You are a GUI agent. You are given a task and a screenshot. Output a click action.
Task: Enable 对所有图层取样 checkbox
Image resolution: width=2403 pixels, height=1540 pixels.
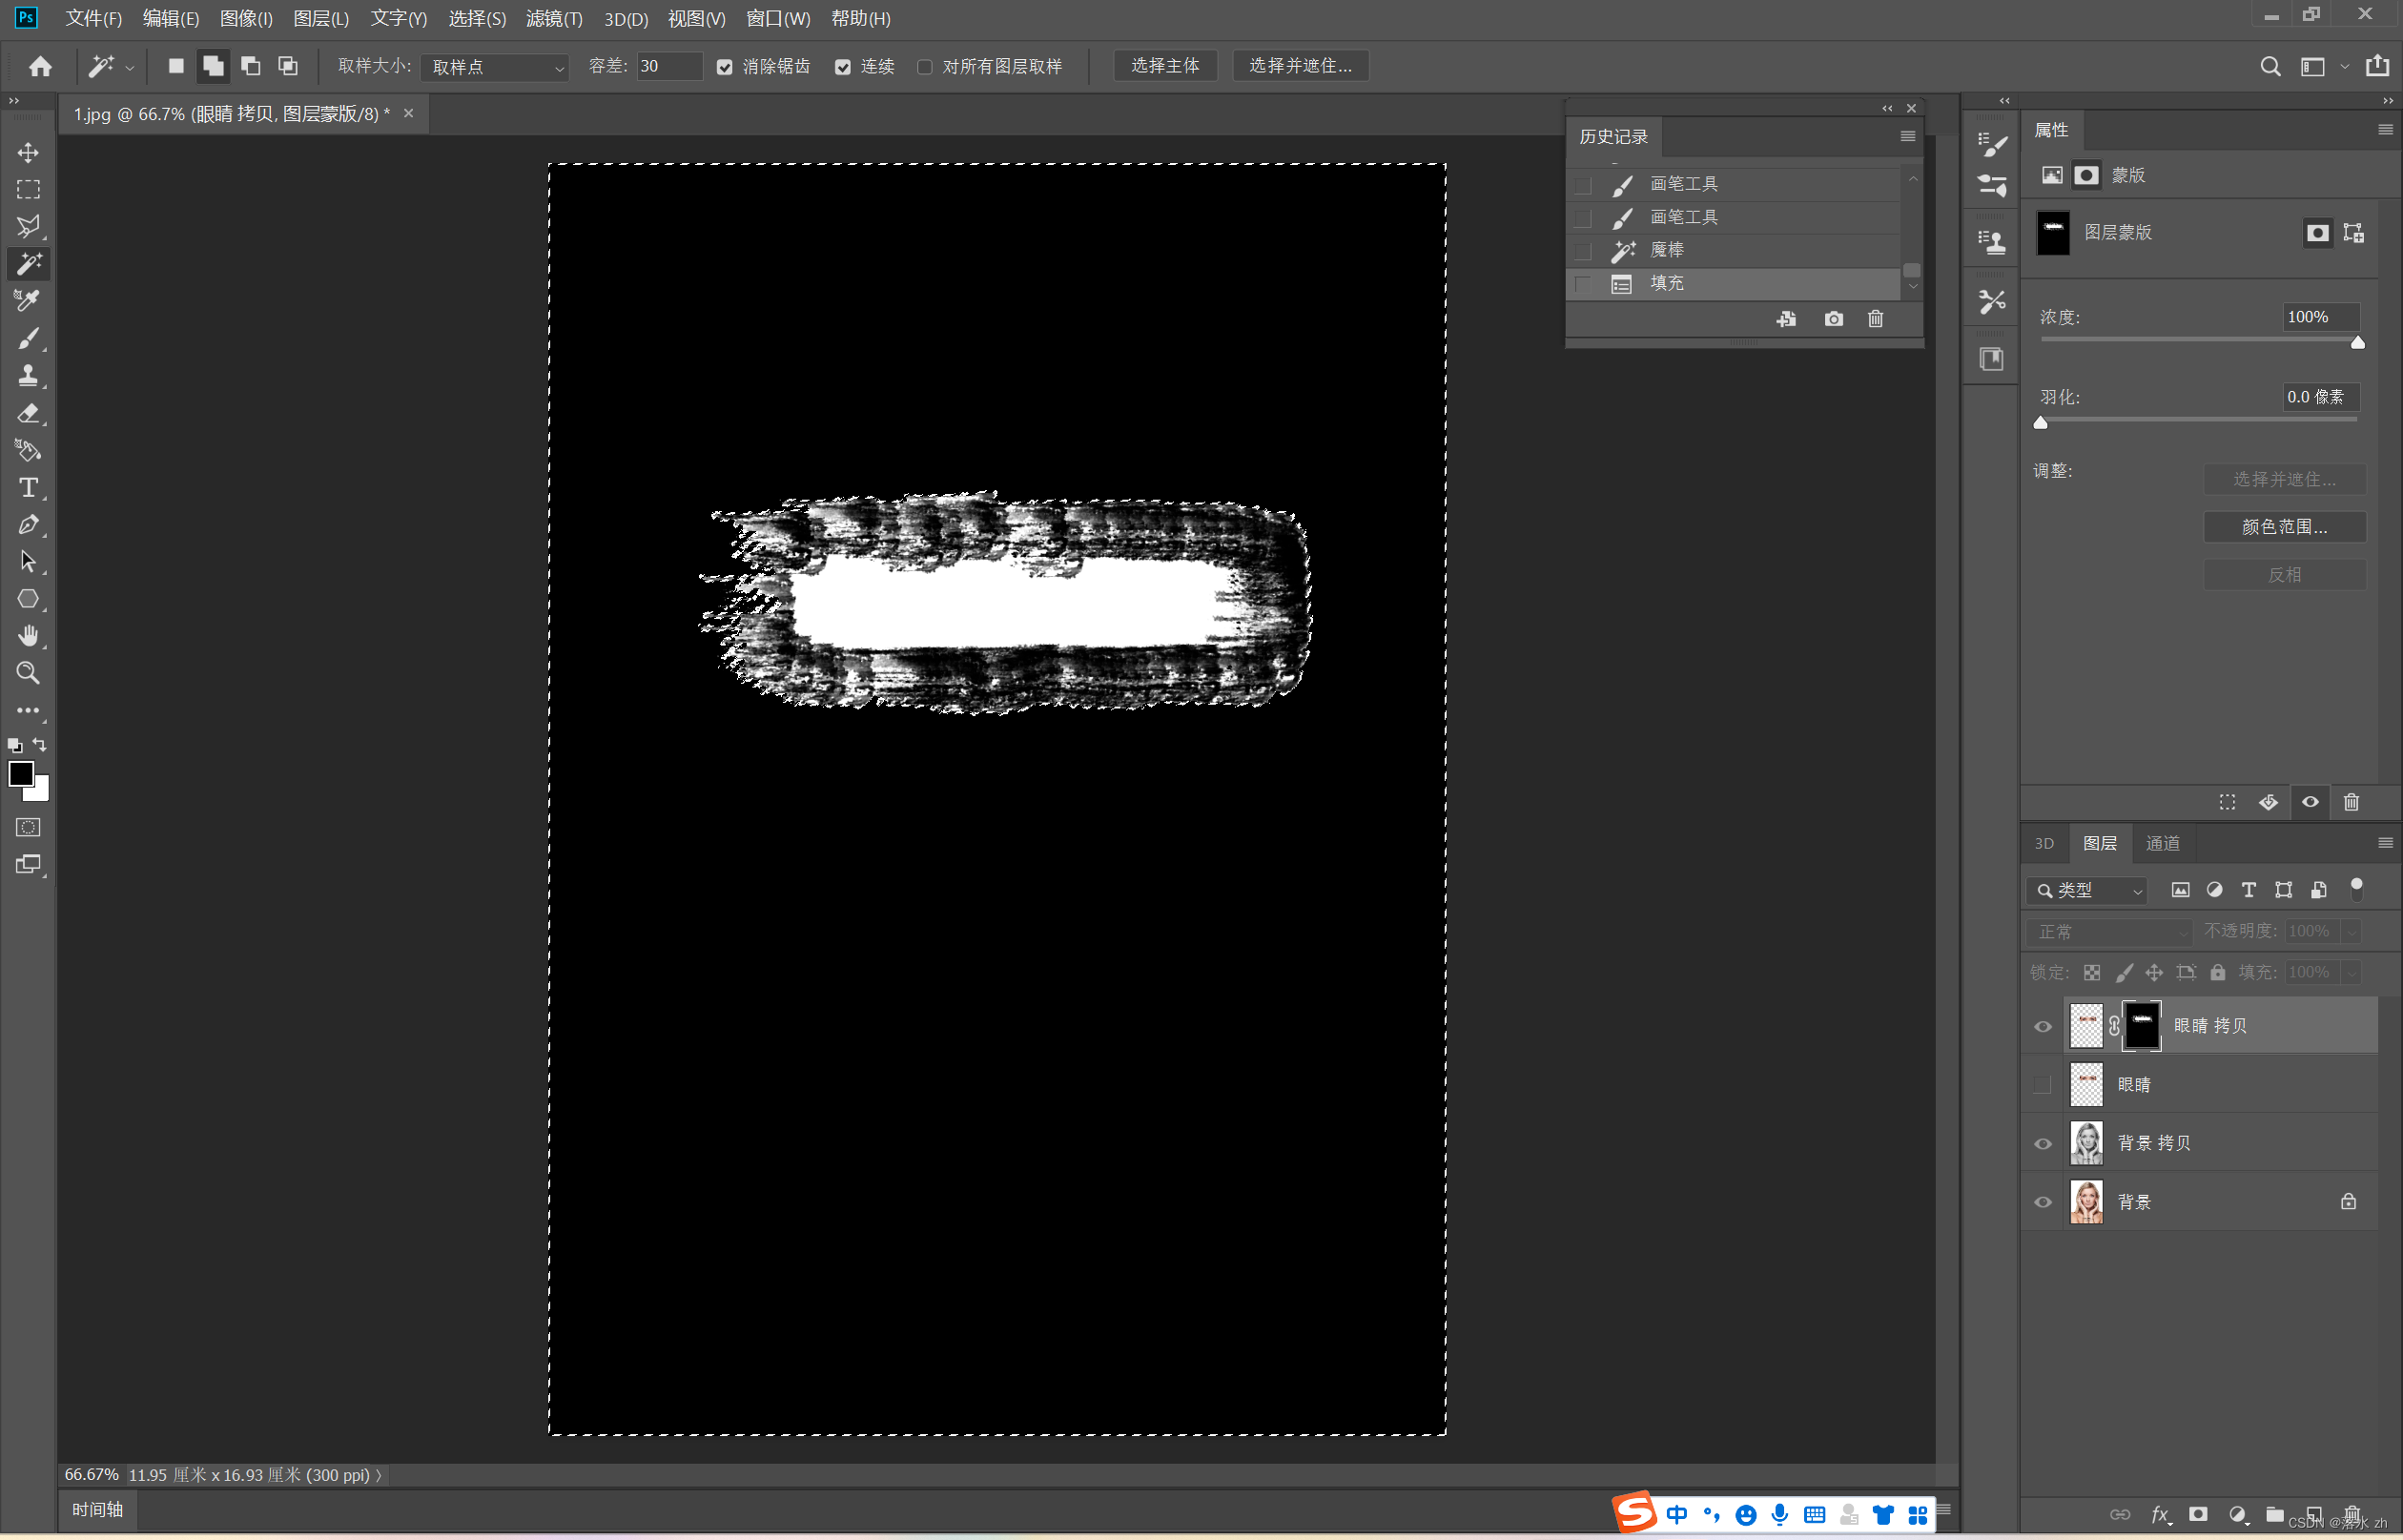tap(925, 67)
